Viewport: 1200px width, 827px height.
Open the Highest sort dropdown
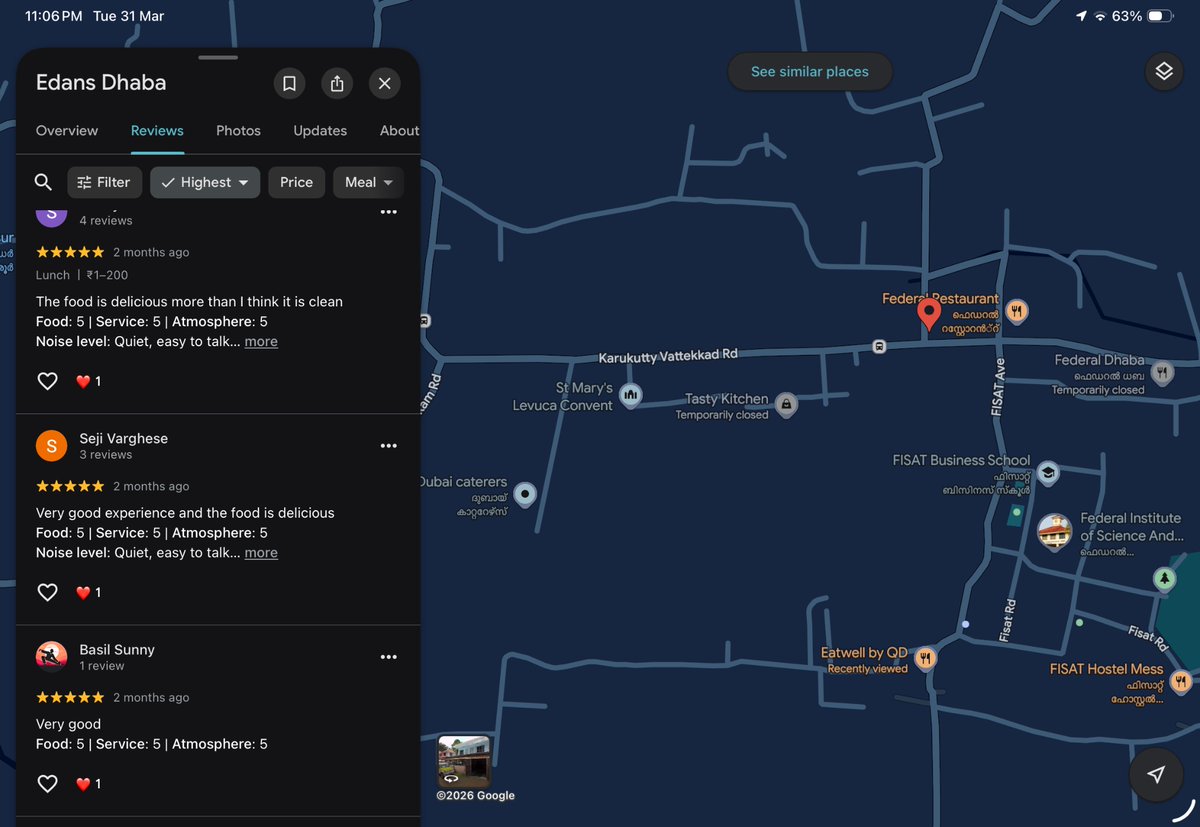205,182
